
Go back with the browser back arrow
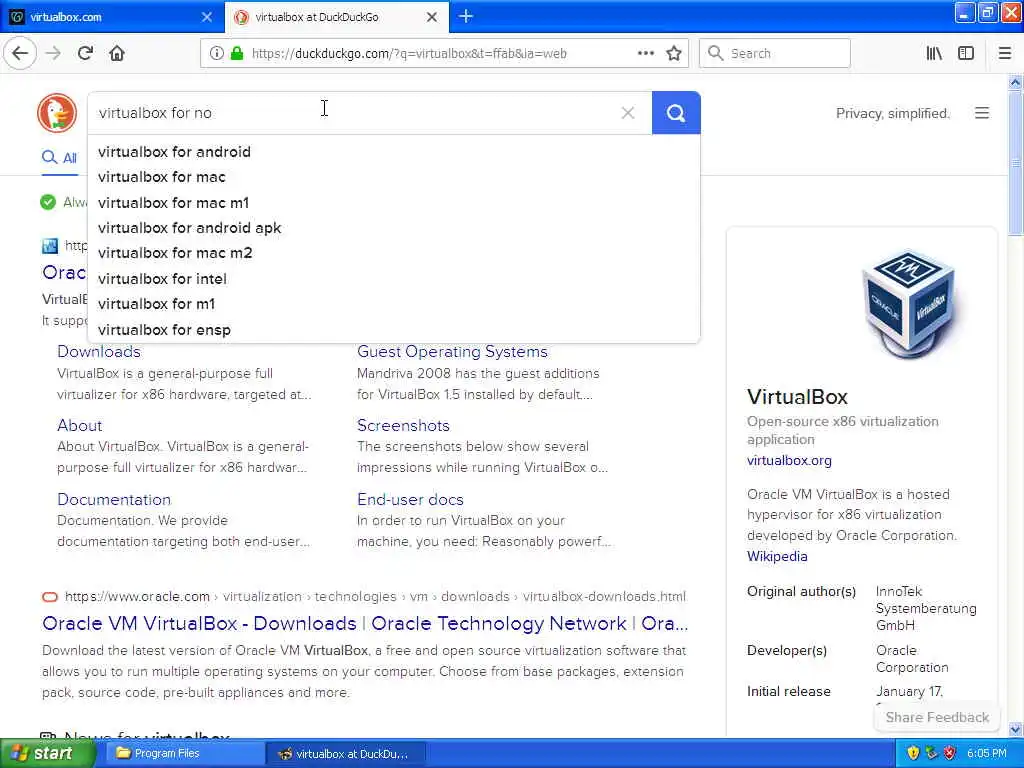20,53
